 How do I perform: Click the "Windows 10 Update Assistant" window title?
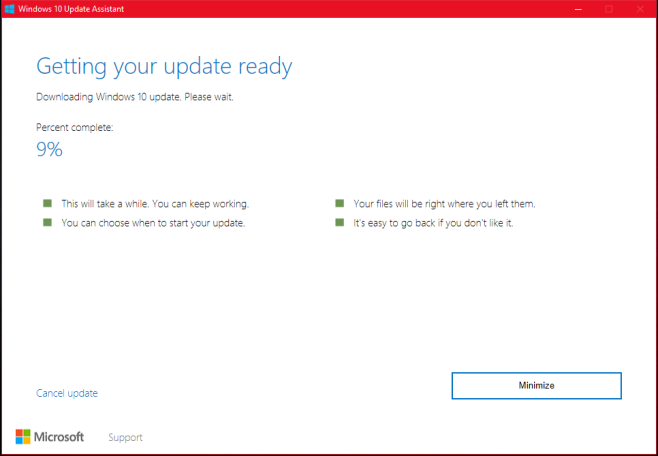71,9
